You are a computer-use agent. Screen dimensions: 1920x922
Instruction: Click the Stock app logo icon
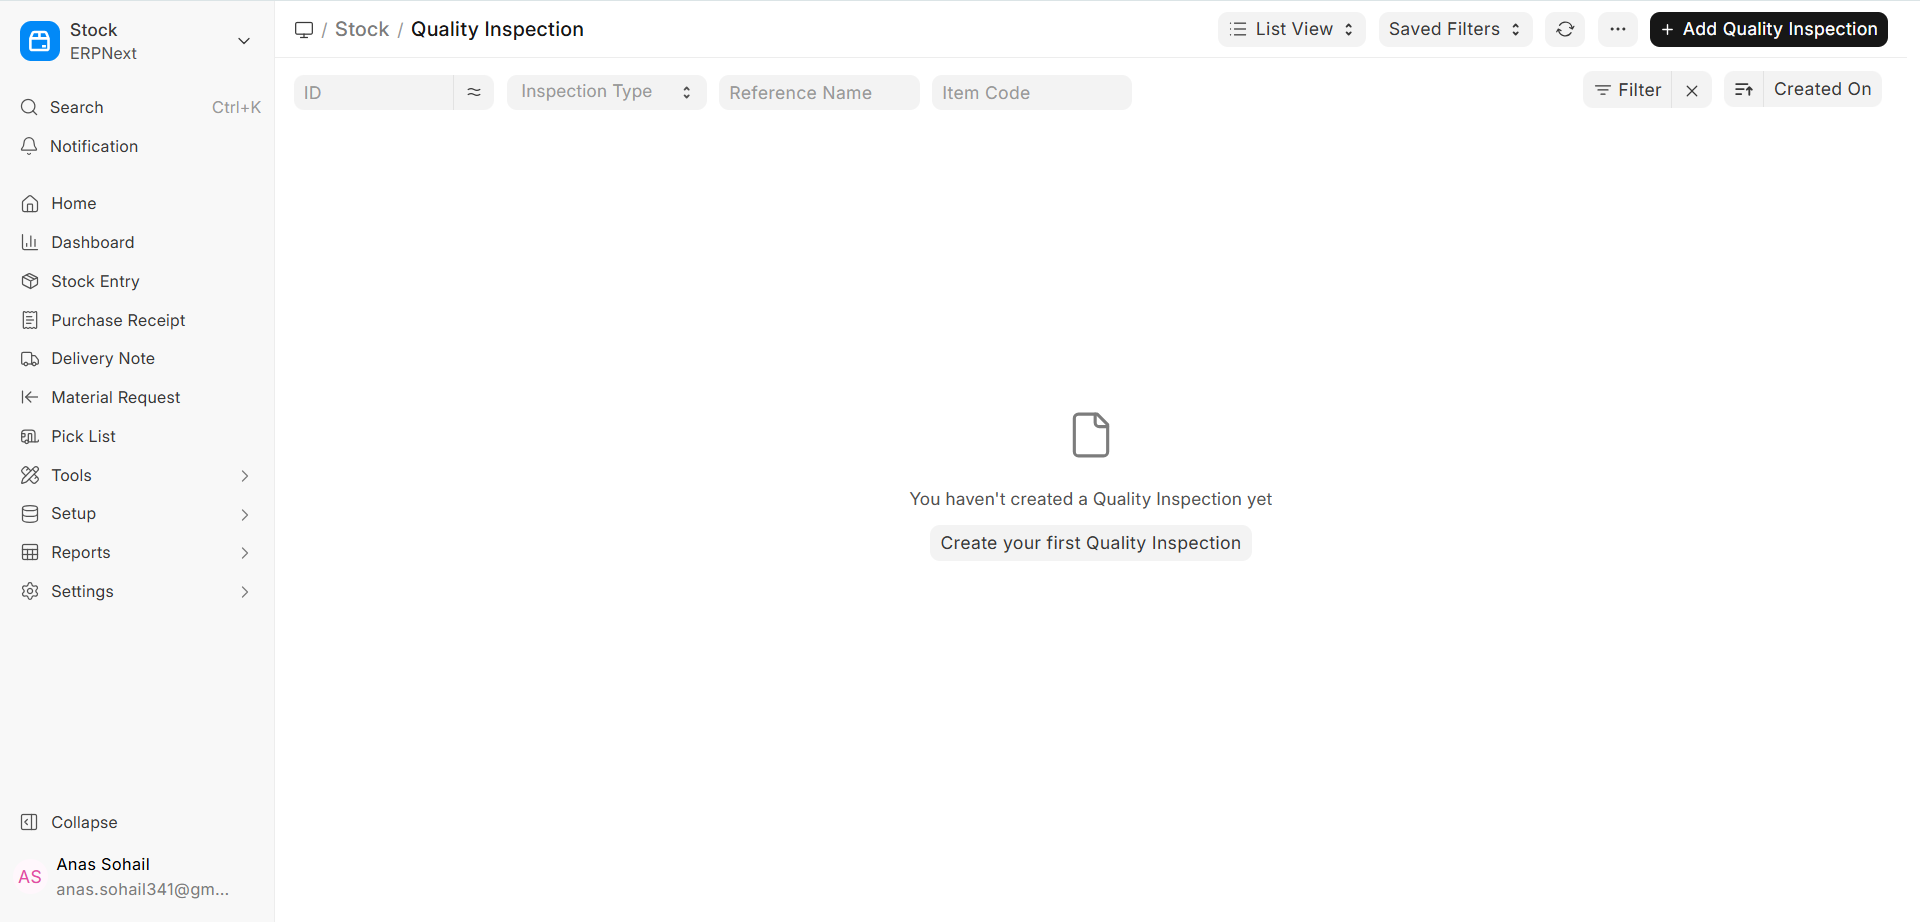pyautogui.click(x=40, y=41)
